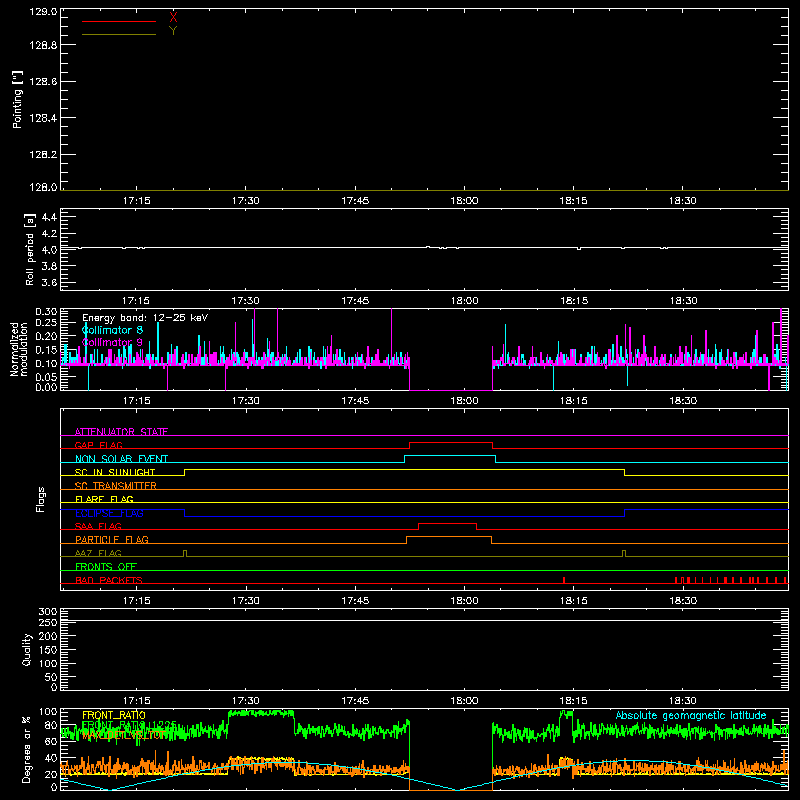The image size is (800, 800).
Task: Click the blue 'ECLIPSE_FLAG' label
Action: (x=109, y=513)
